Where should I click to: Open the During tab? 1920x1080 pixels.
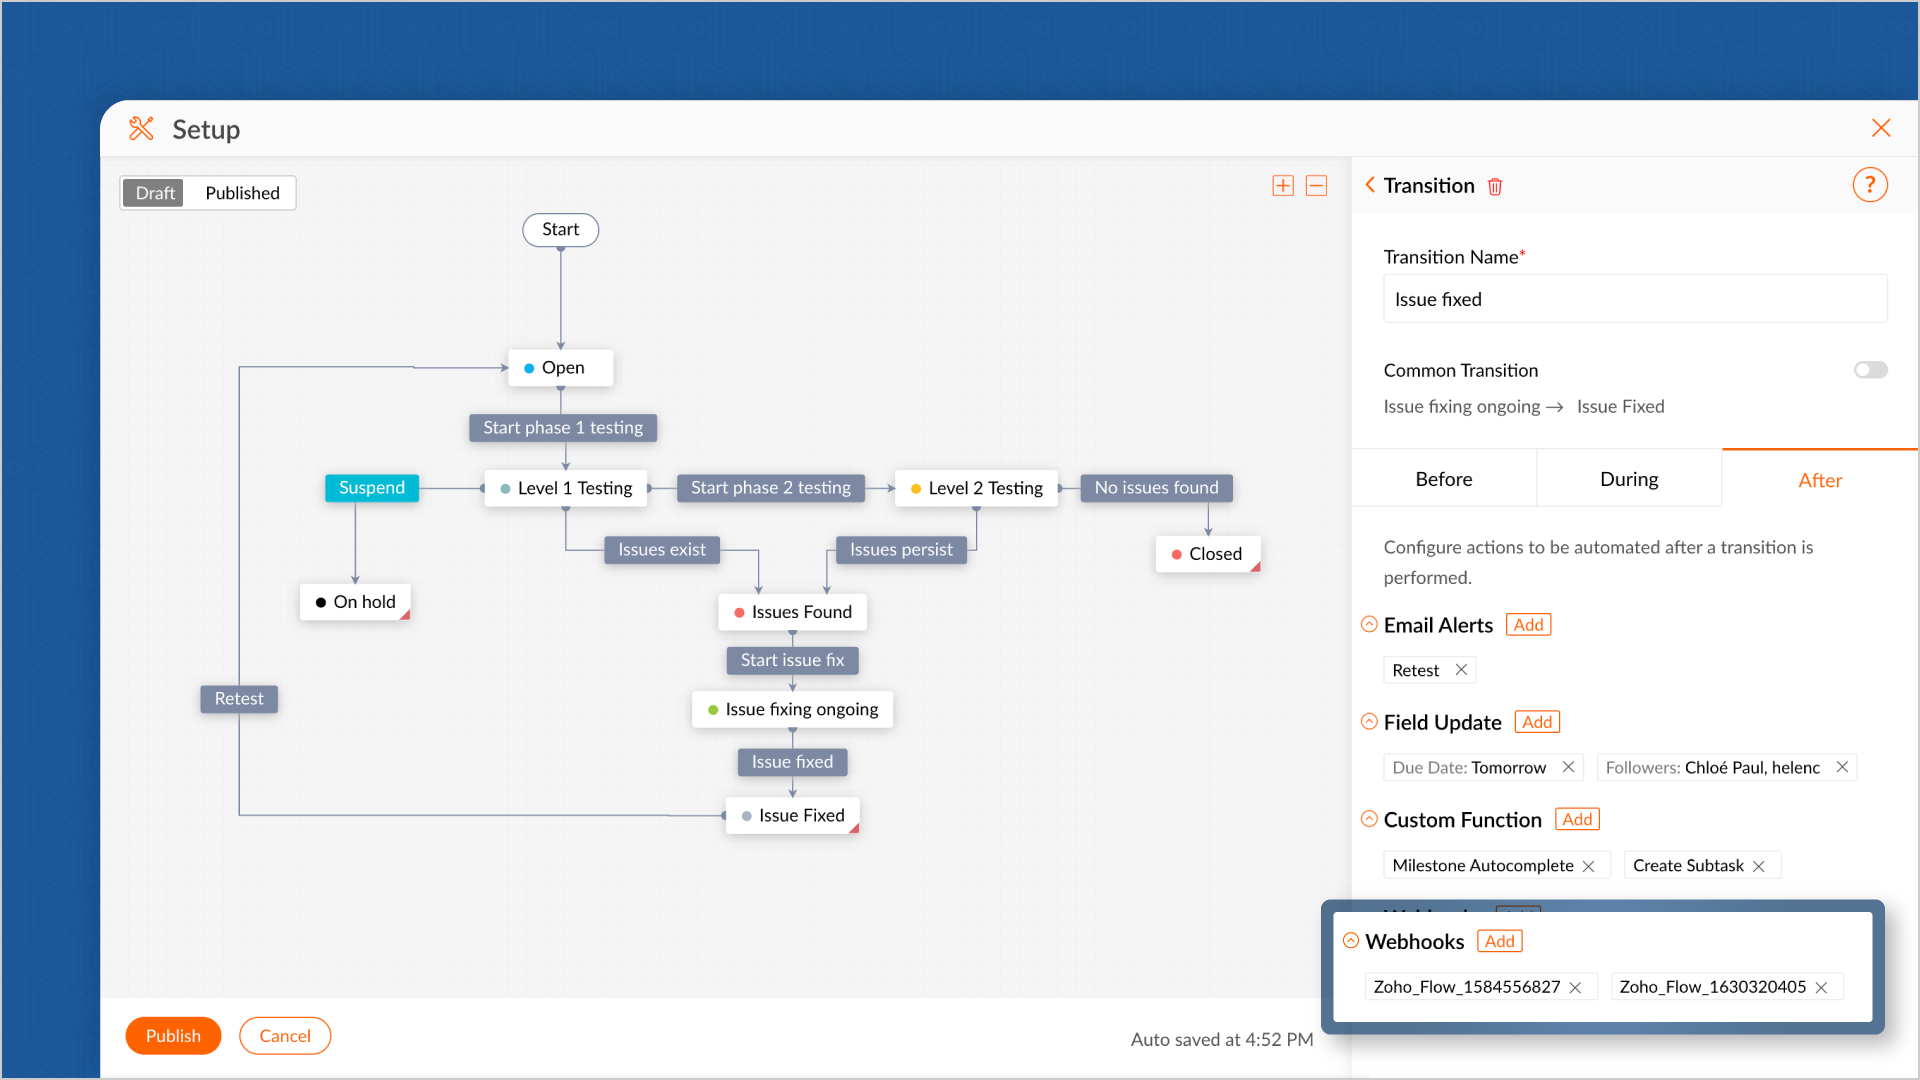point(1629,479)
